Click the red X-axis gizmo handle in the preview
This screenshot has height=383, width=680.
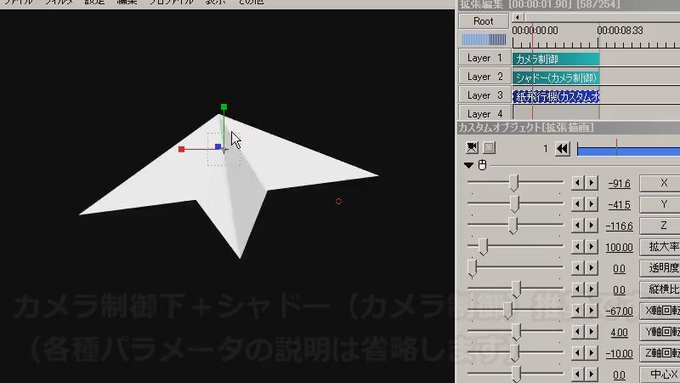182,149
